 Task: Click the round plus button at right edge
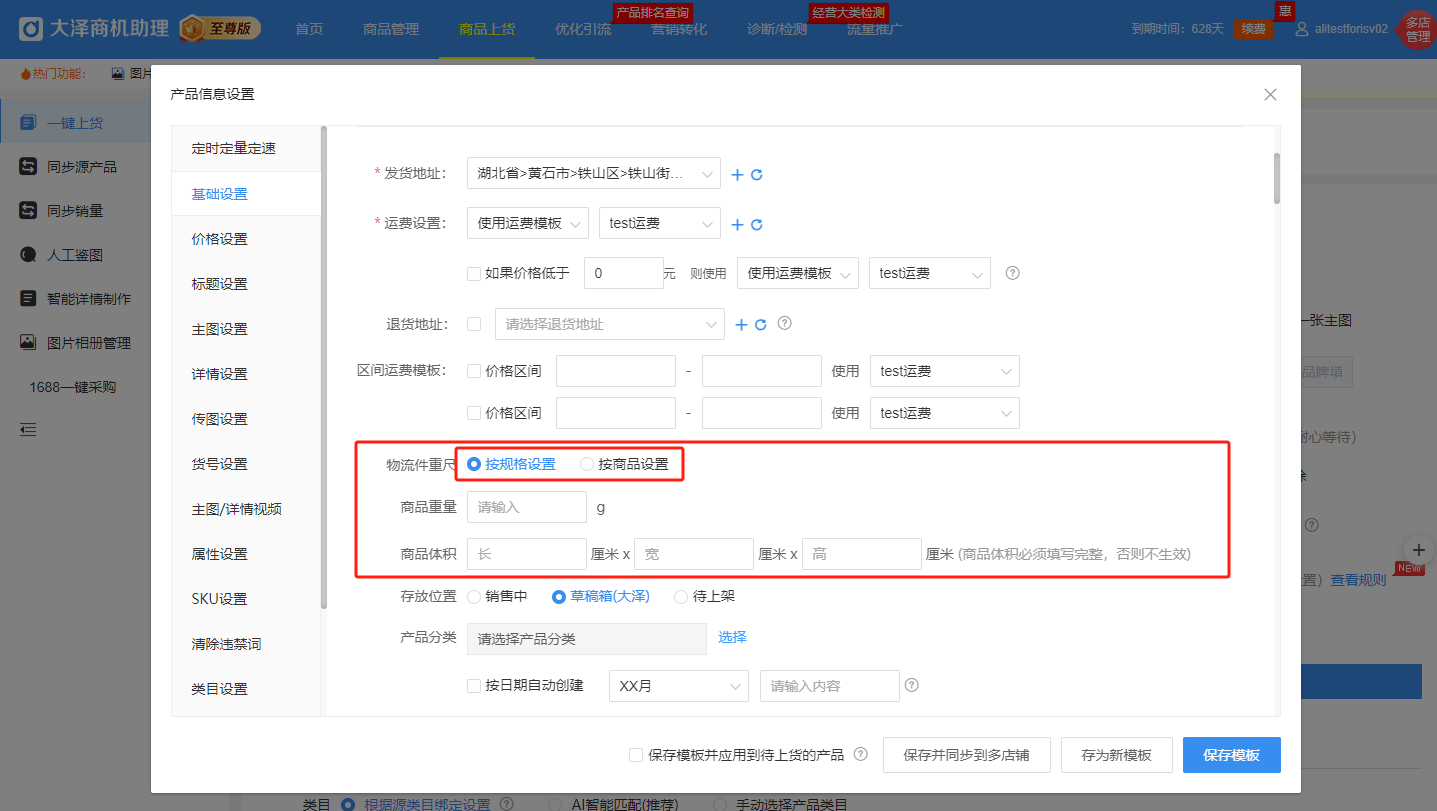coord(1418,549)
